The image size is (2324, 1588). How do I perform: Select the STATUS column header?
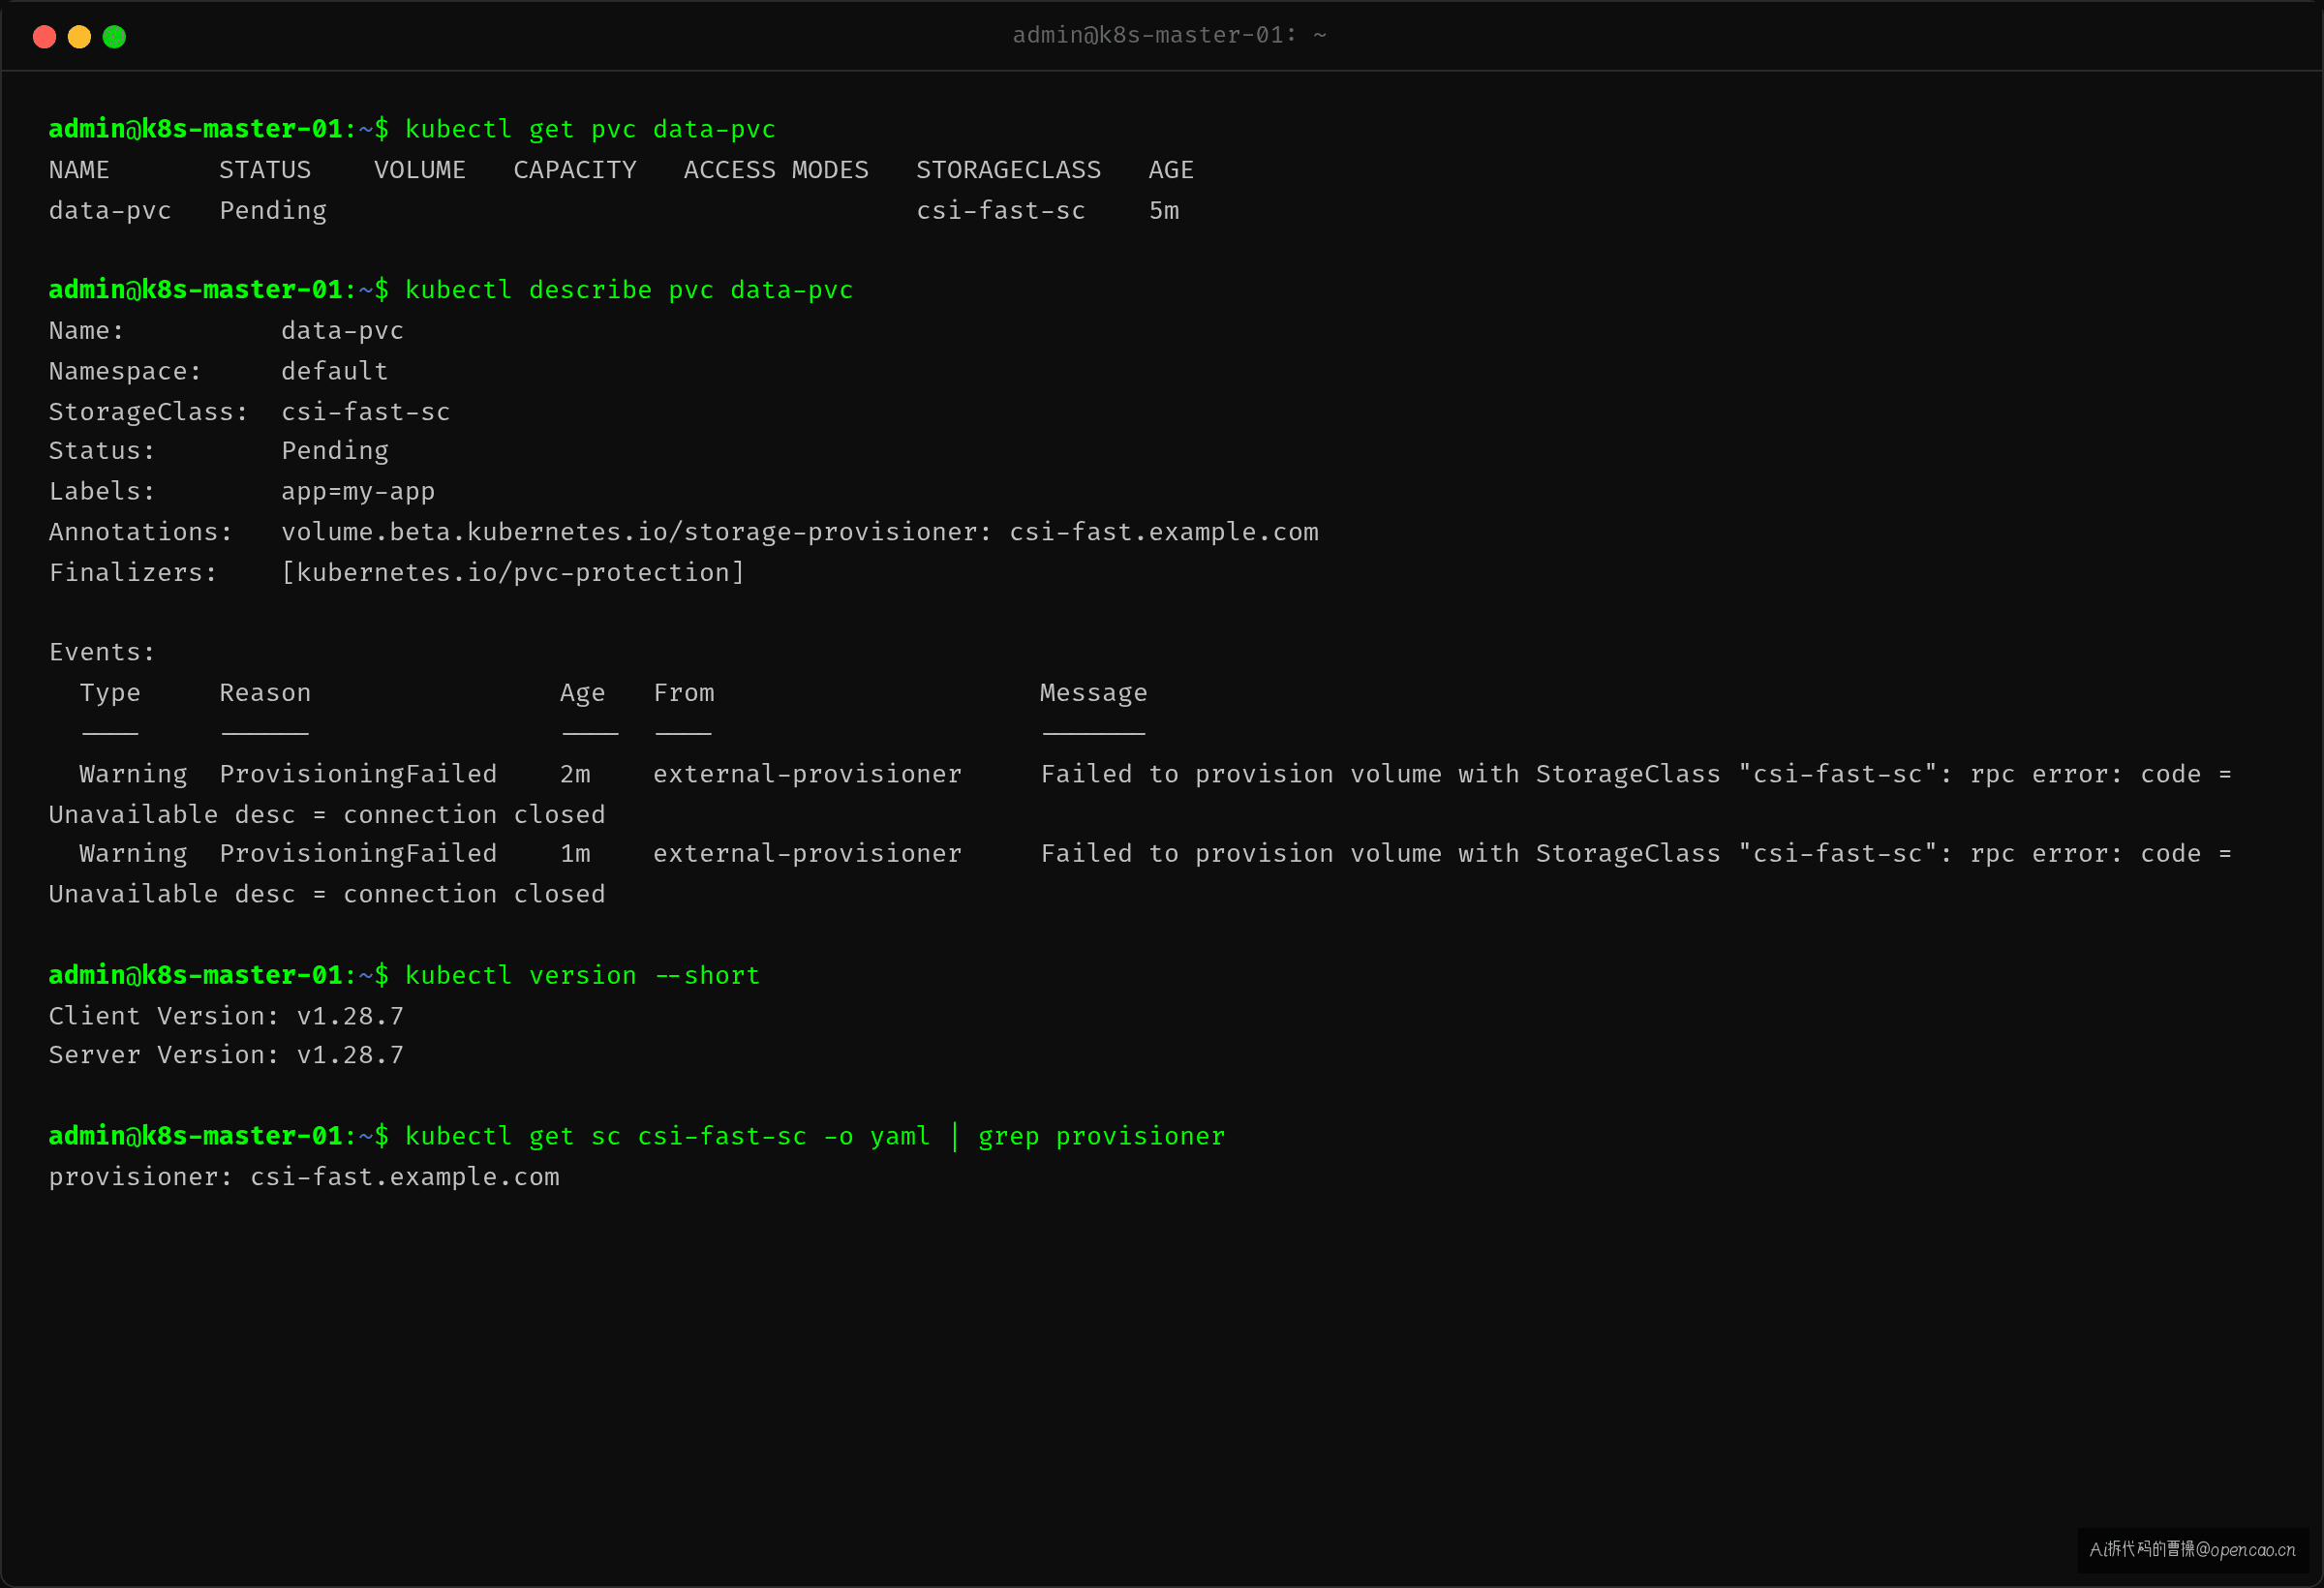coord(265,170)
